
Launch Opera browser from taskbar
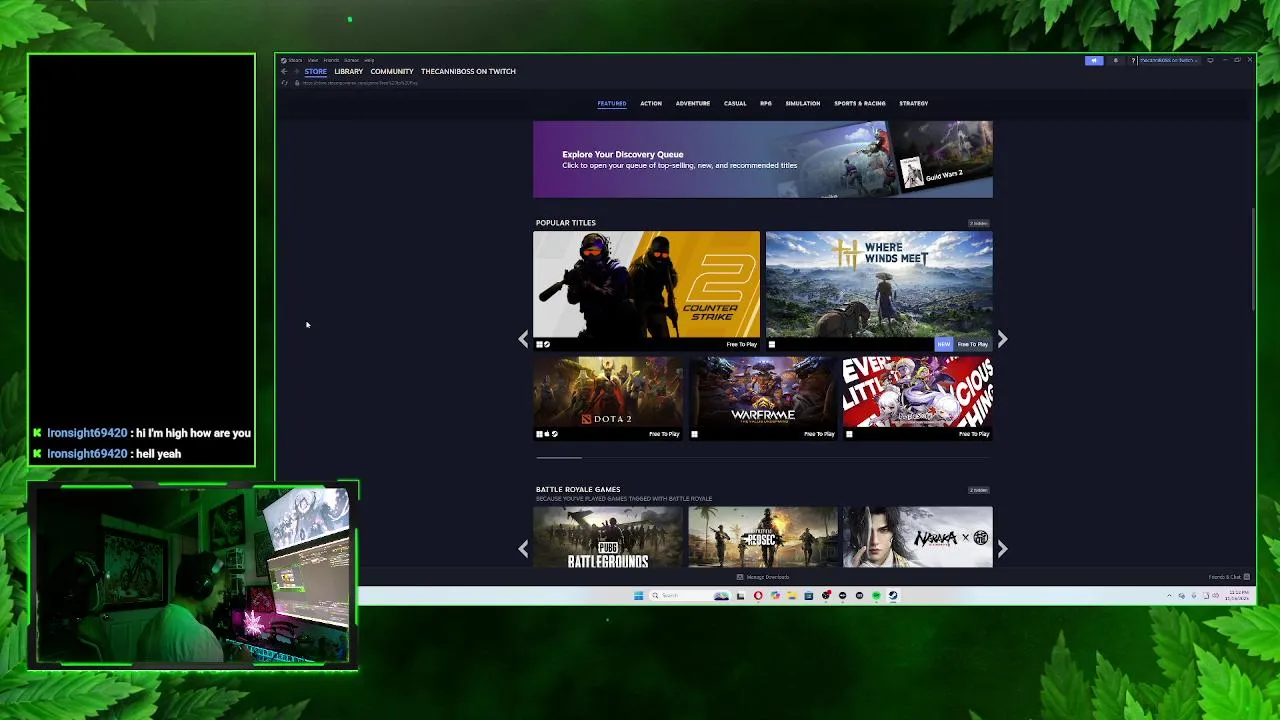pyautogui.click(x=758, y=595)
